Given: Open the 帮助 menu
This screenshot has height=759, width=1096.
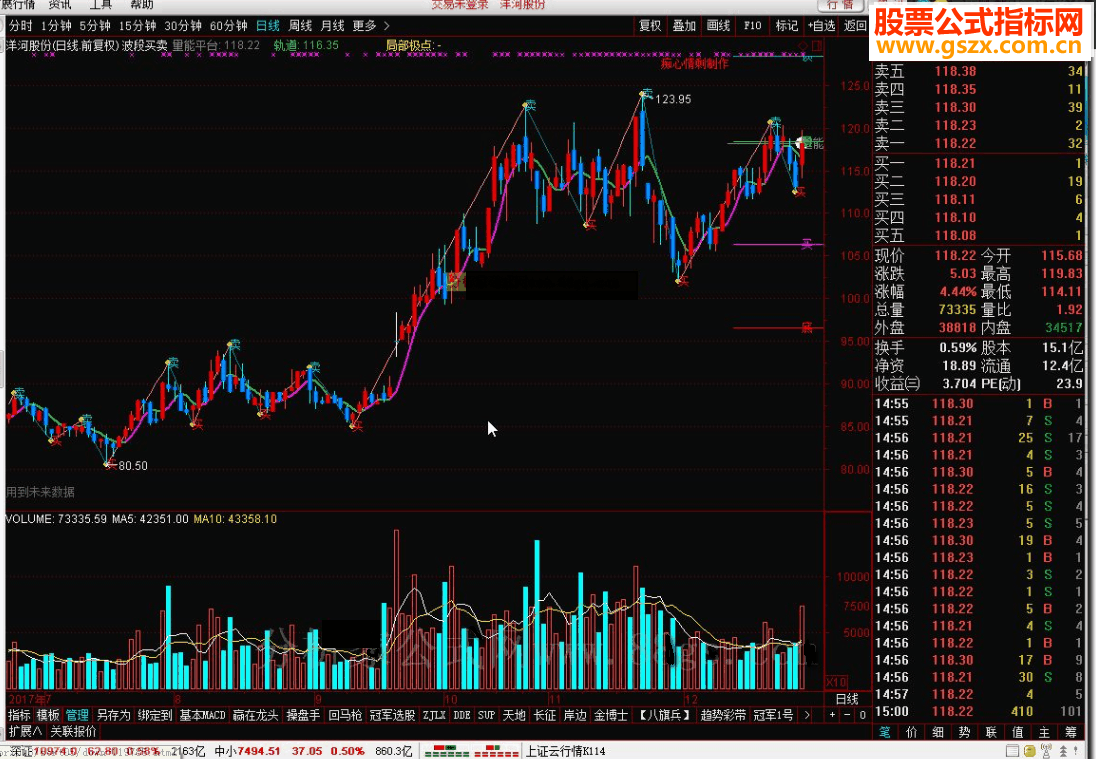Looking at the screenshot, I should 141,5.
